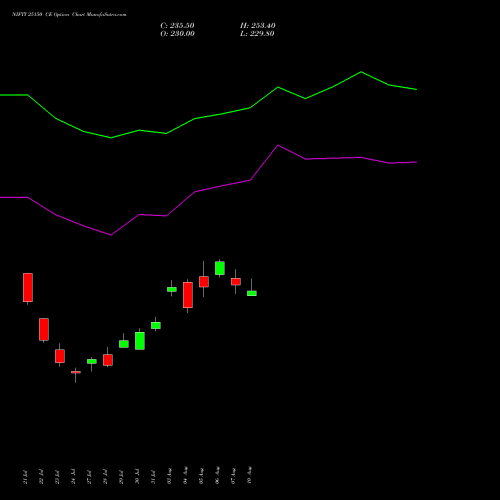Click the red candle above 07 Aug

pyautogui.click(x=236, y=282)
